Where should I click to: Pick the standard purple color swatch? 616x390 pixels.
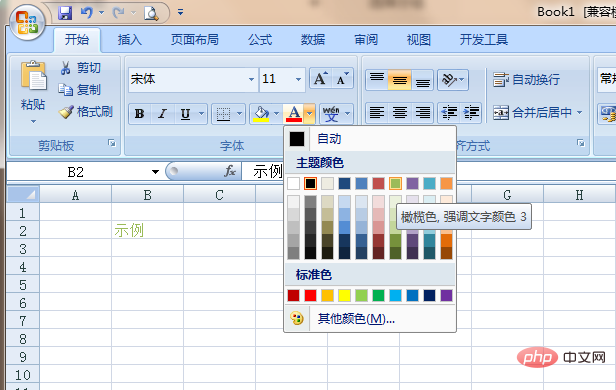446,295
